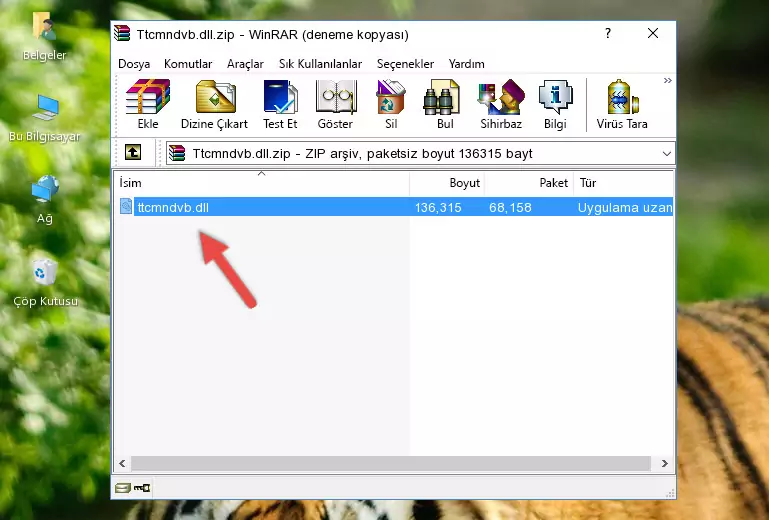Go up one folder level button
Image resolution: width=769 pixels, height=520 pixels.
pos(133,153)
